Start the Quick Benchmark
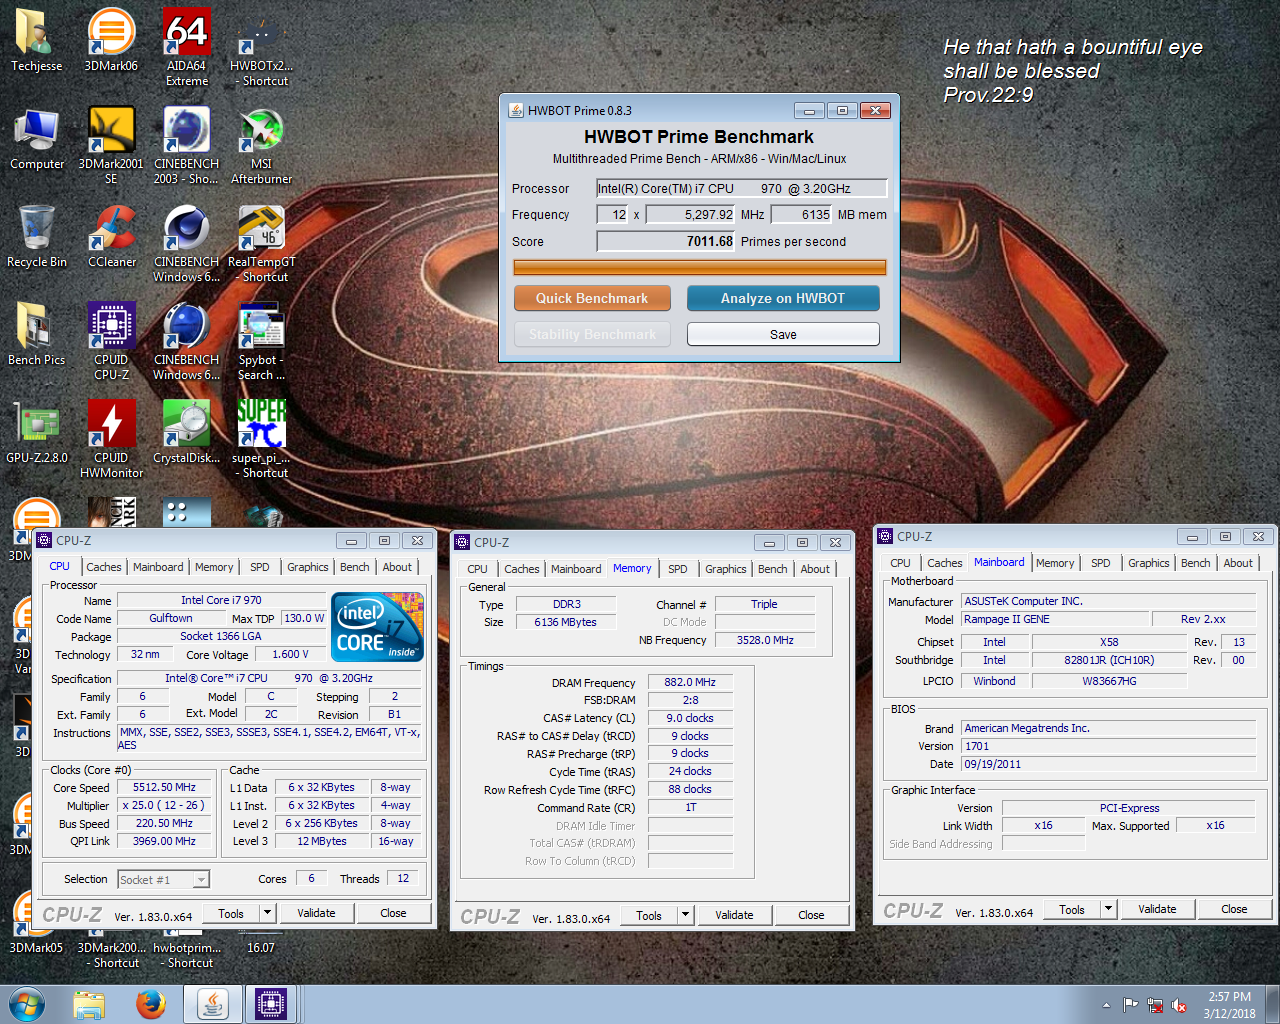The image size is (1280, 1024). pos(592,298)
